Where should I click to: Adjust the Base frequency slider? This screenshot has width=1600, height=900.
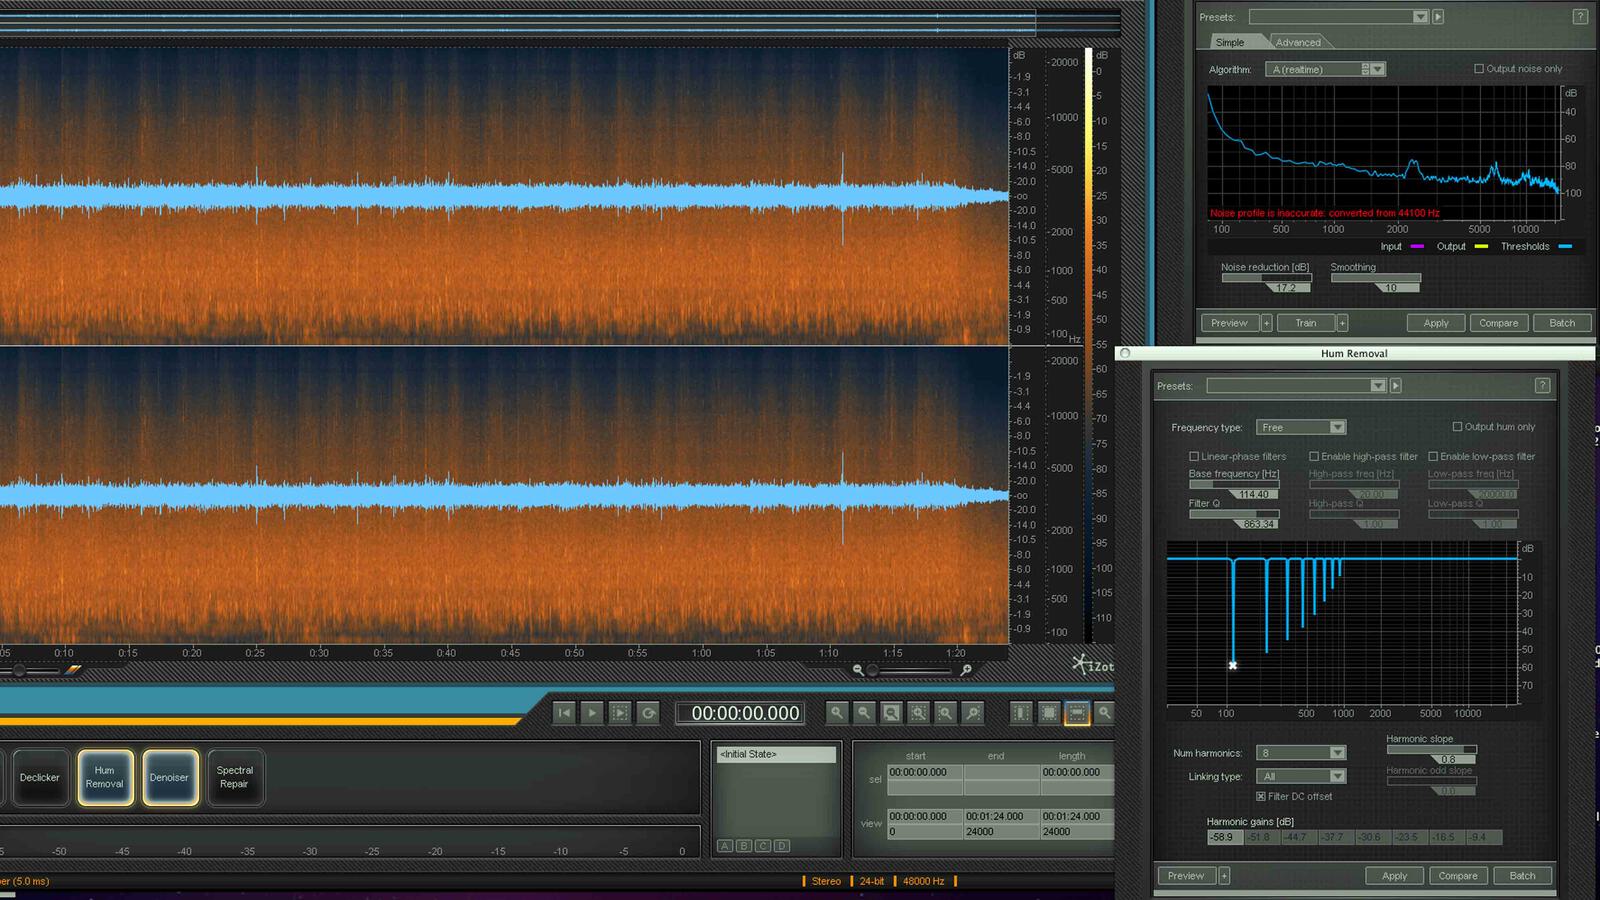(x=1234, y=485)
